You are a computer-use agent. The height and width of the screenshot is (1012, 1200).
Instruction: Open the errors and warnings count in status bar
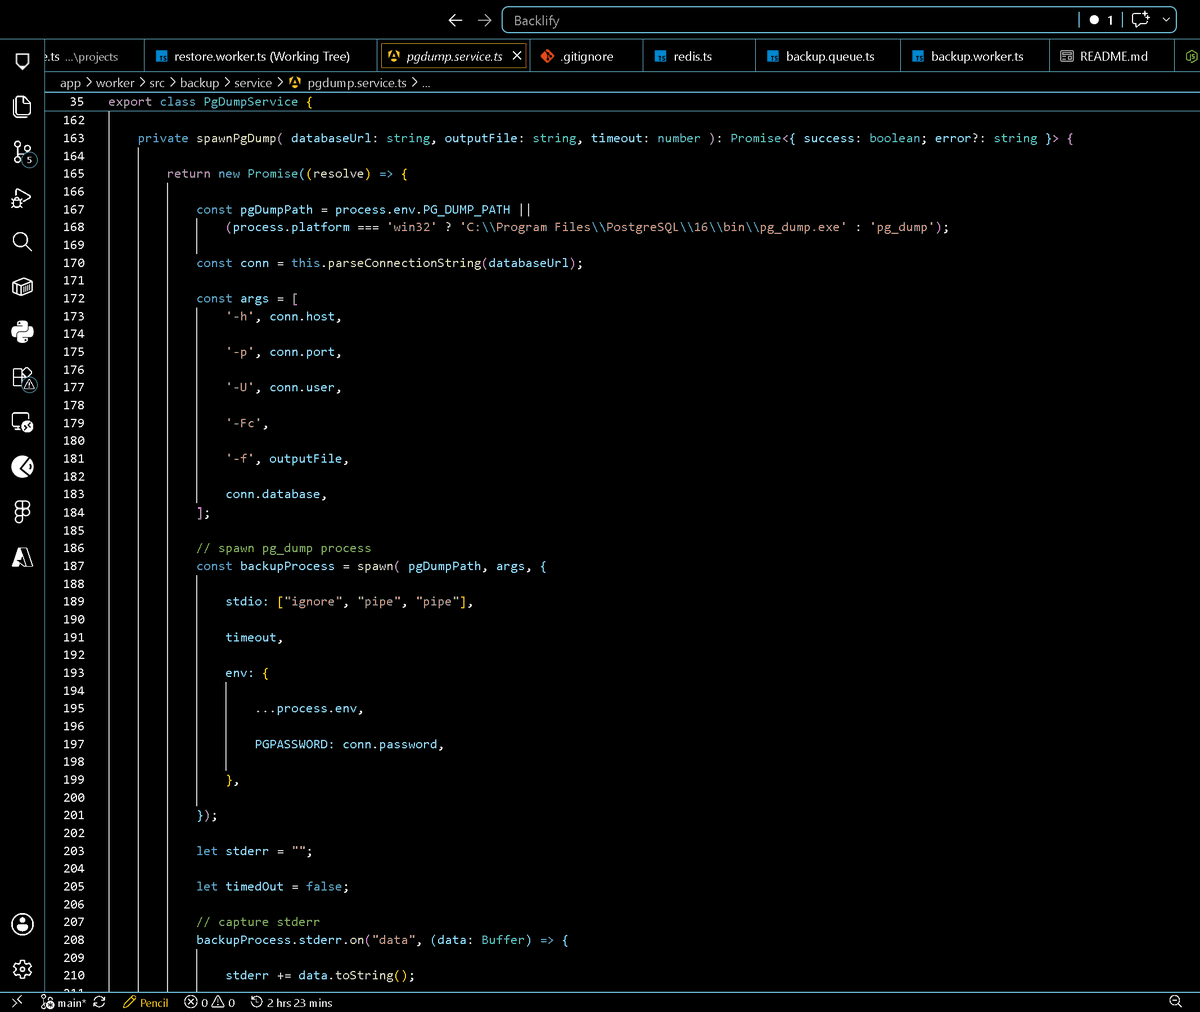(210, 1002)
